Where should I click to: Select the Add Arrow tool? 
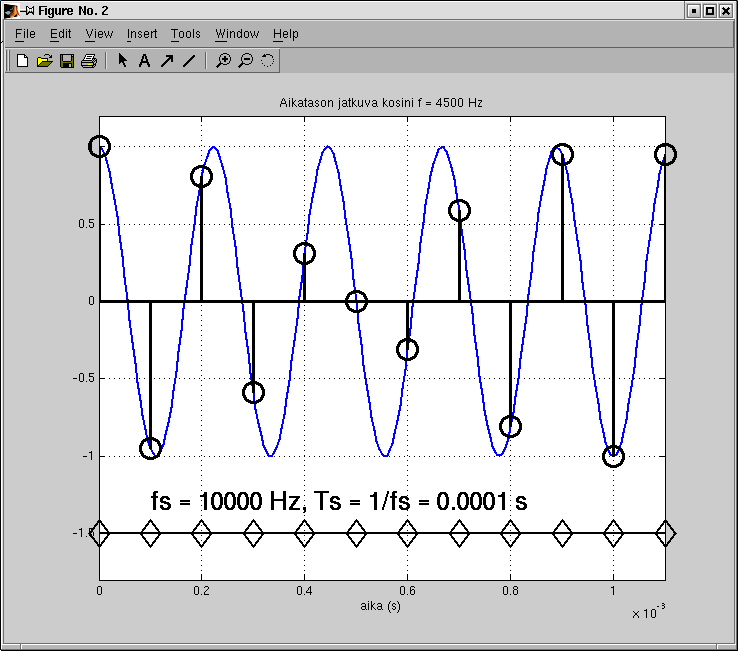click(167, 61)
